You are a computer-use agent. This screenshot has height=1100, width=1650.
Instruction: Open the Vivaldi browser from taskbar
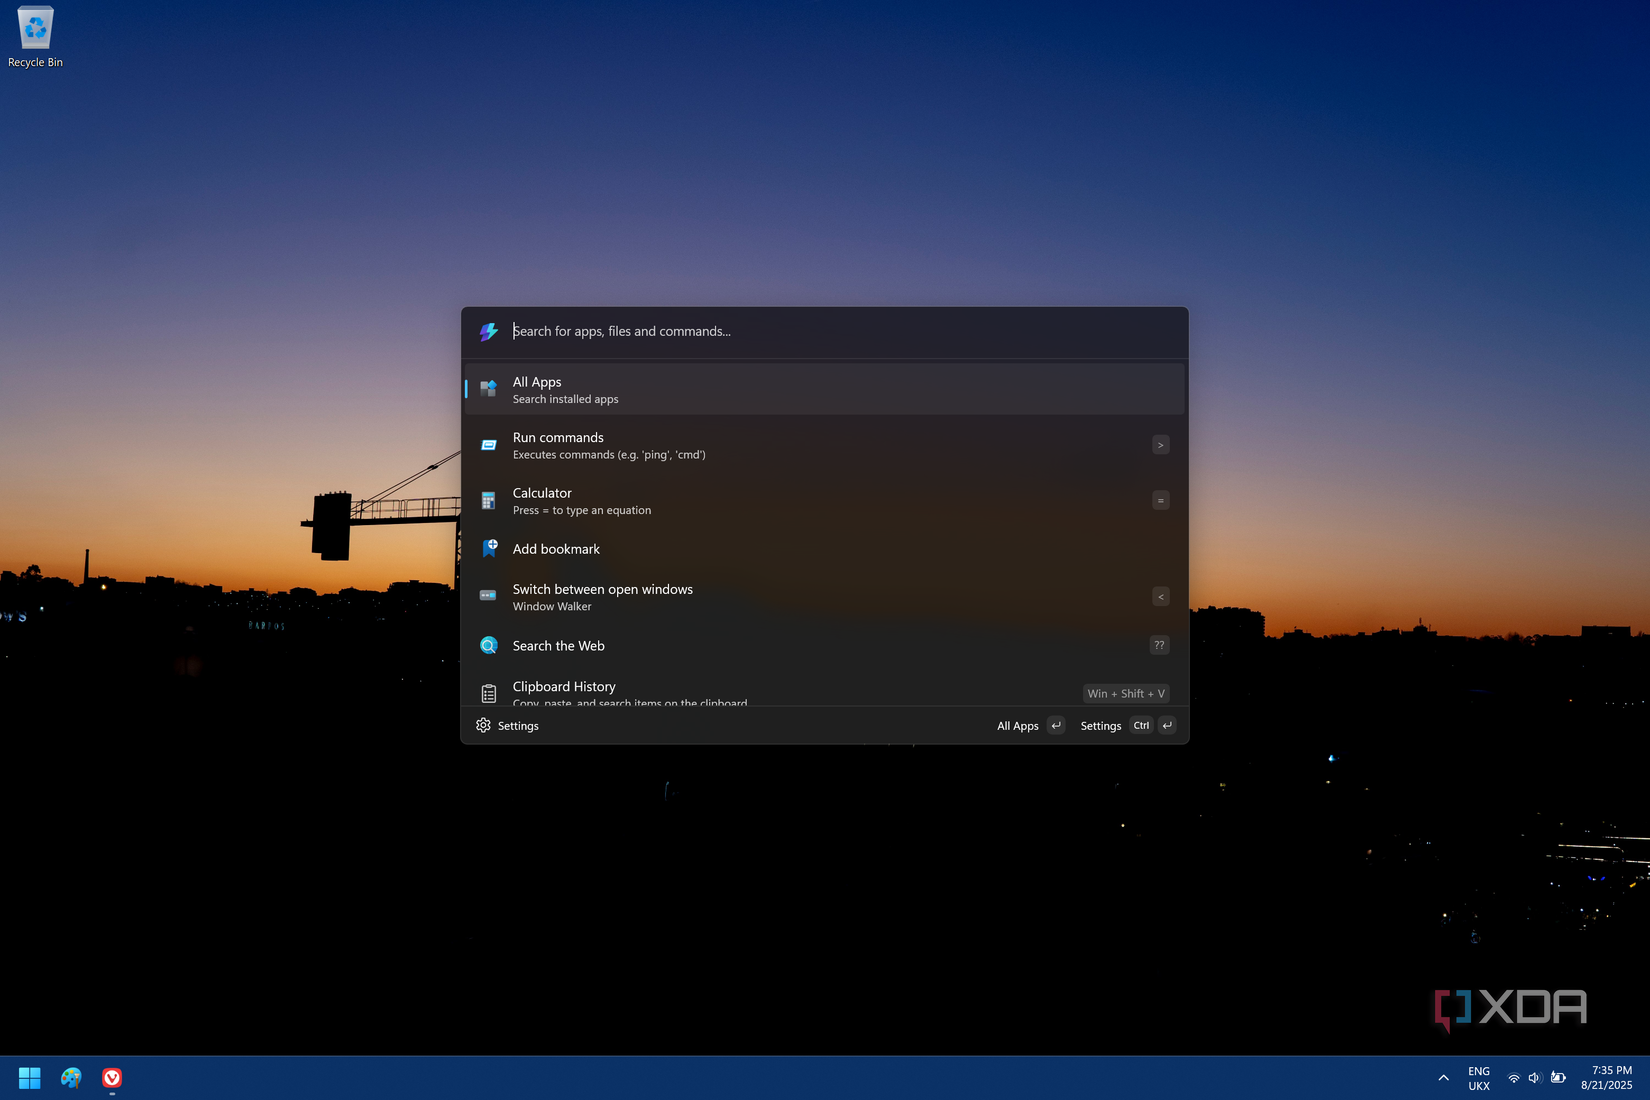pos(112,1078)
